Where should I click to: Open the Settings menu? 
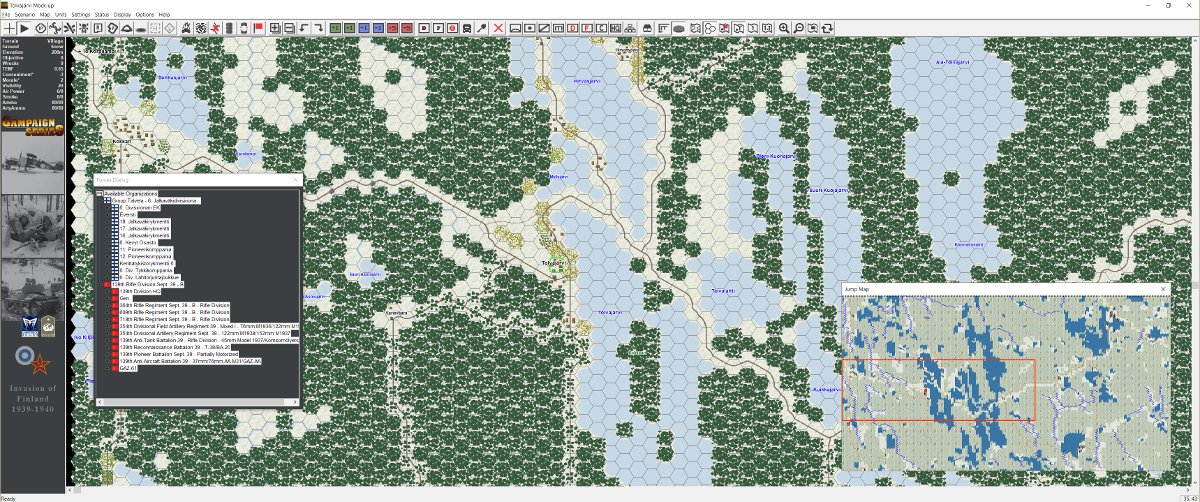coord(80,15)
